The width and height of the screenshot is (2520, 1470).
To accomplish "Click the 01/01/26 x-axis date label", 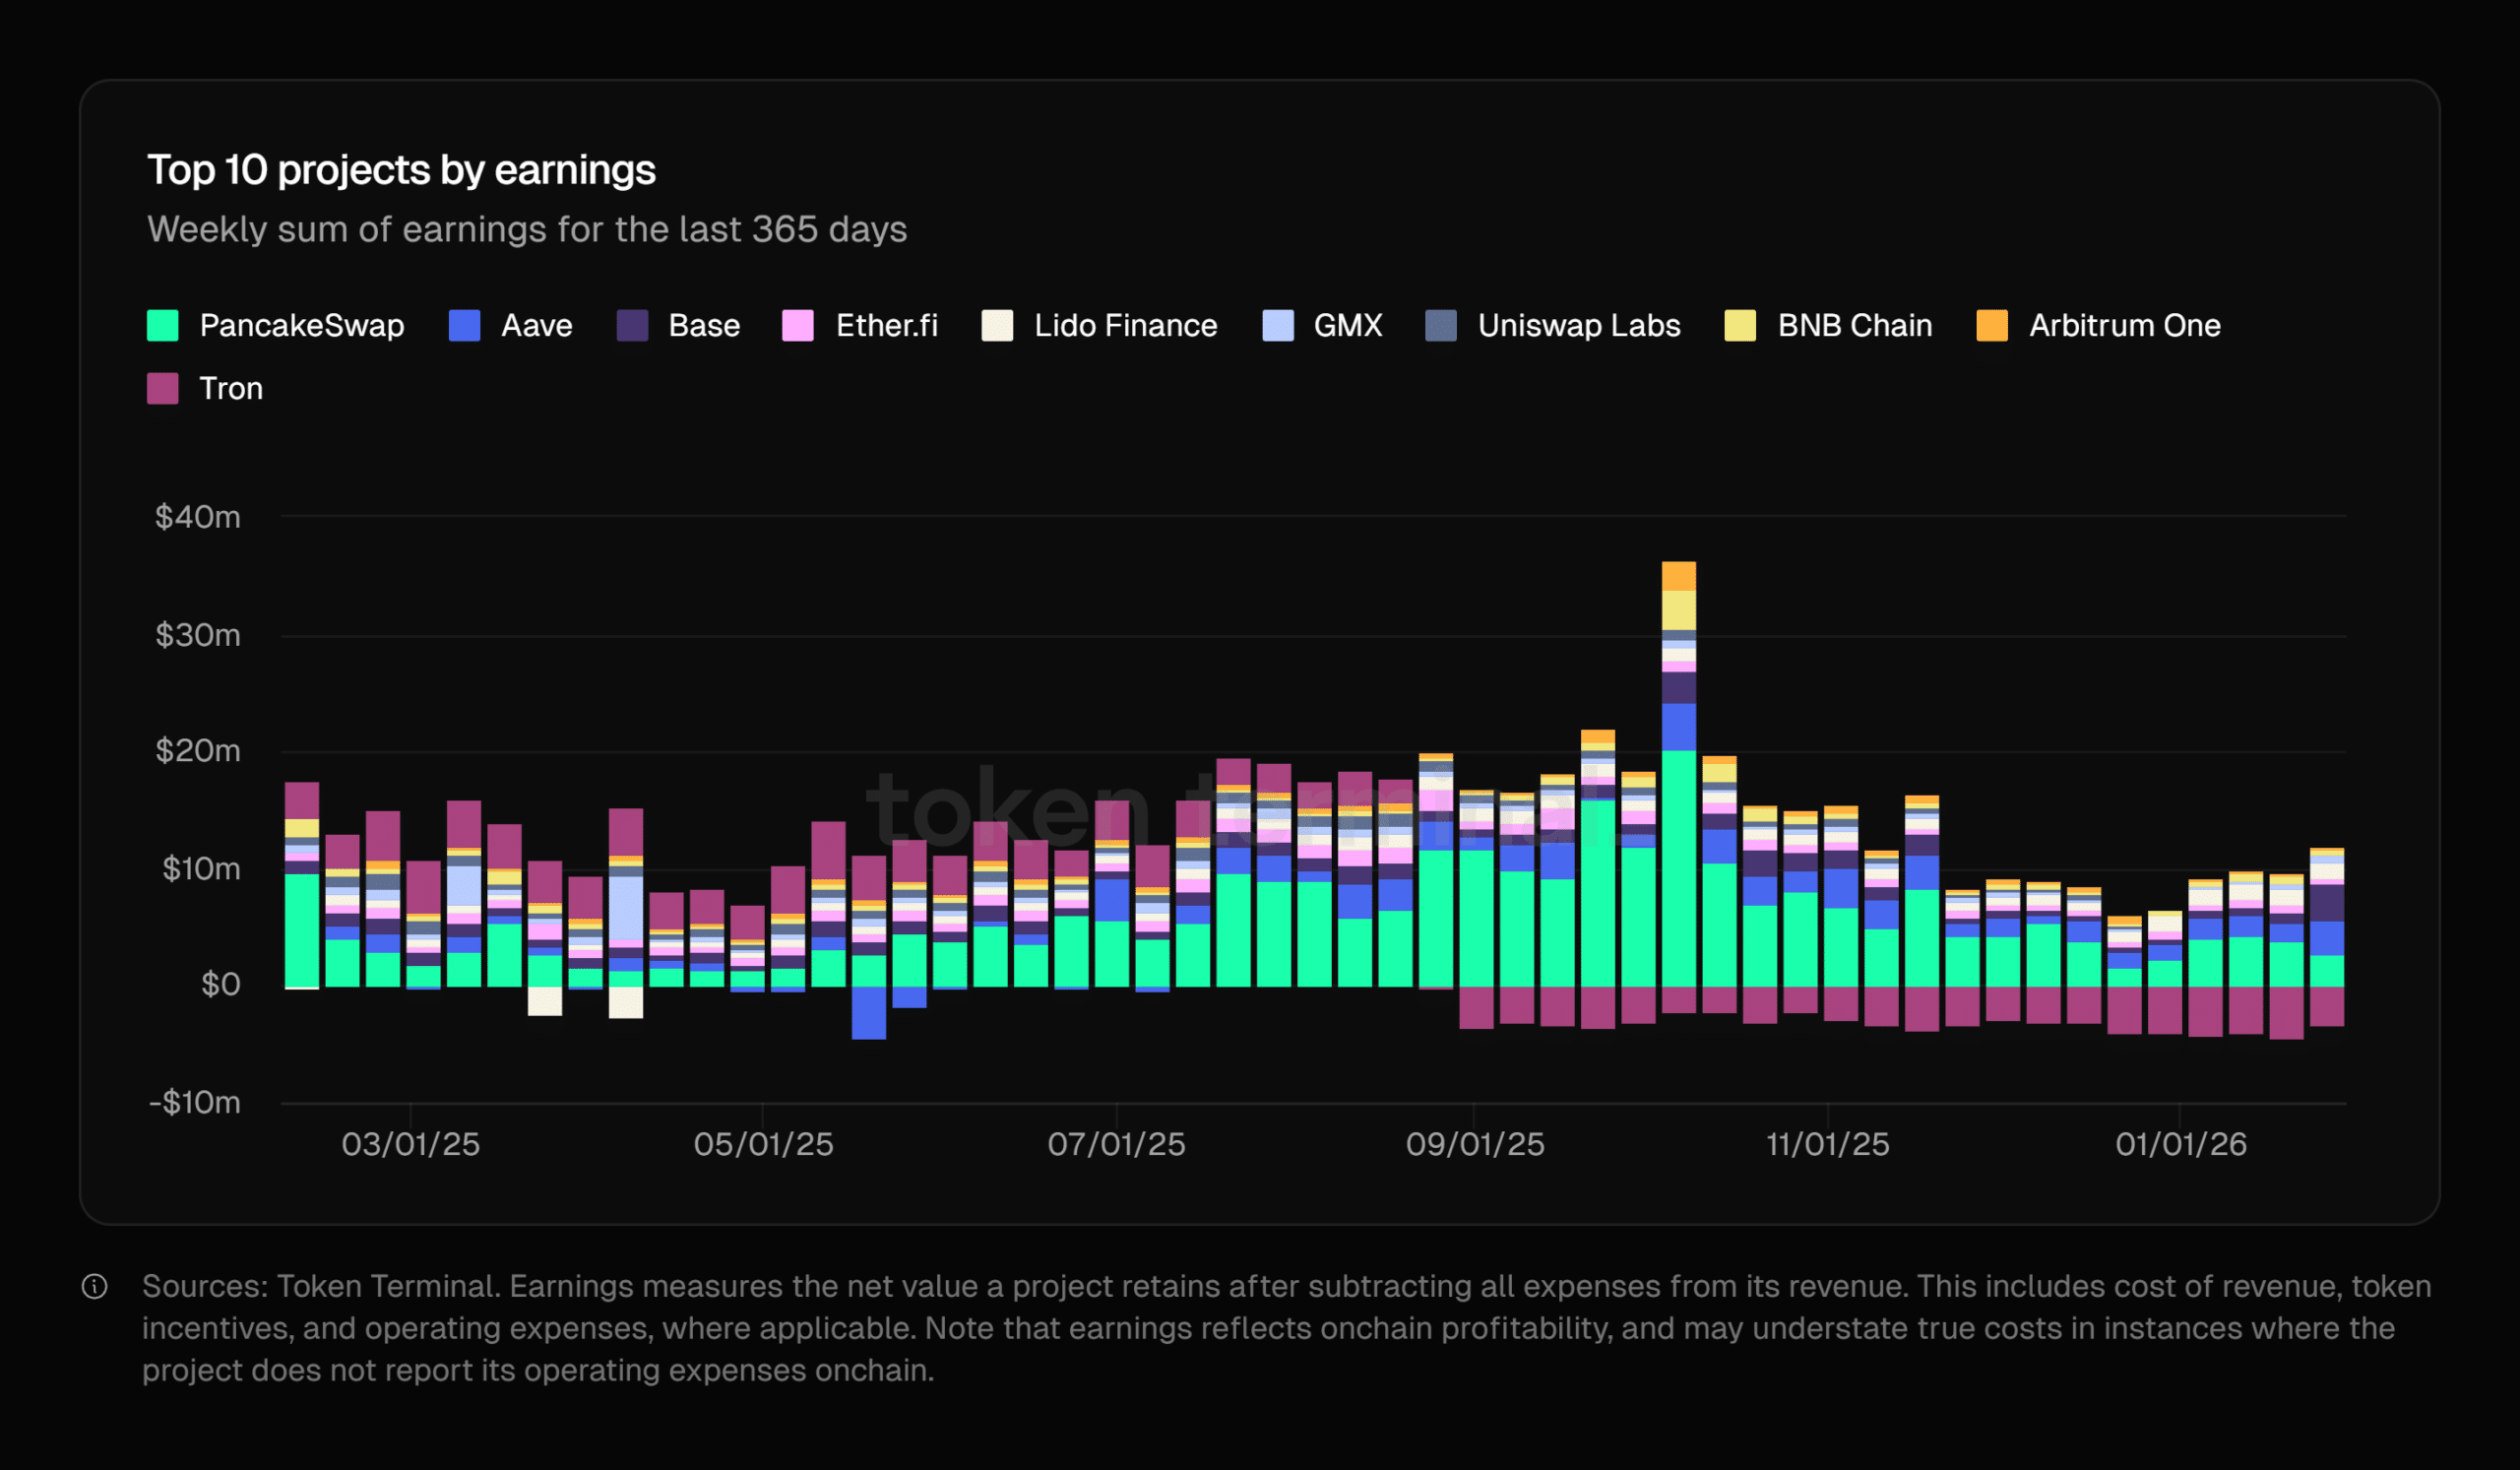I will click(x=2181, y=1144).
